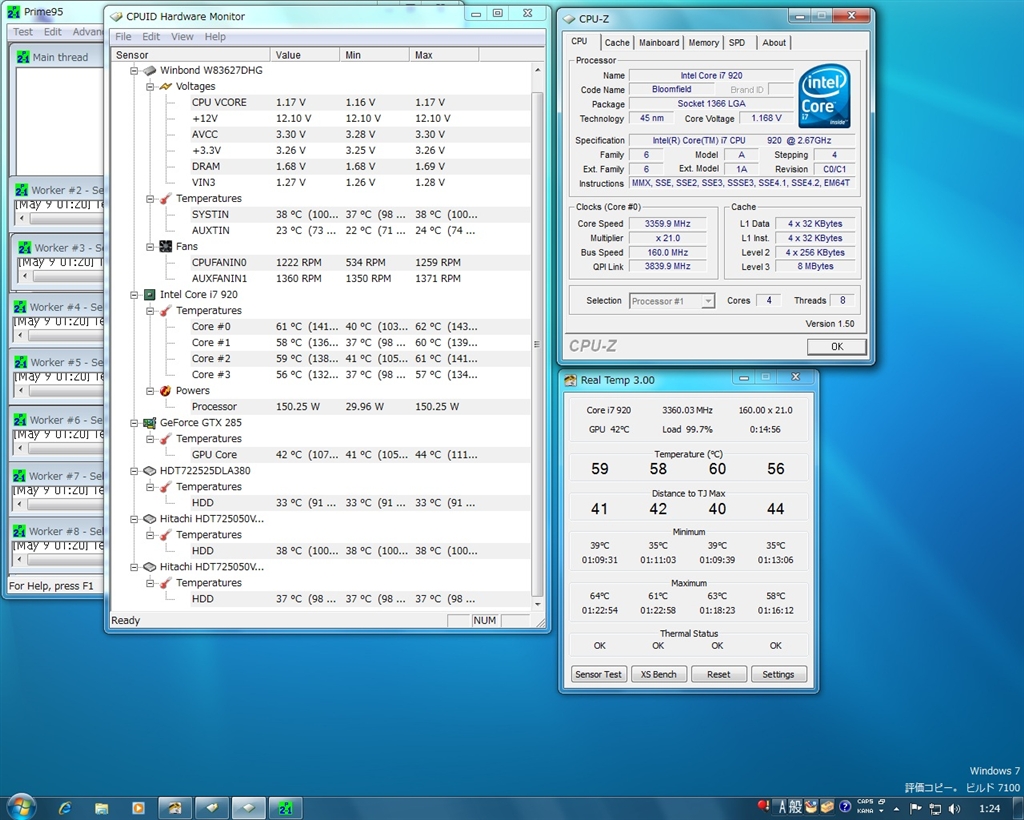
Task: Switch to the Memory tab in CPU-Z
Action: point(703,42)
